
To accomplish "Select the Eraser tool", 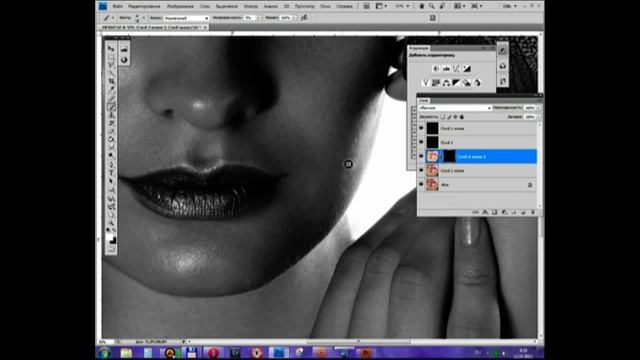I will (x=111, y=131).
